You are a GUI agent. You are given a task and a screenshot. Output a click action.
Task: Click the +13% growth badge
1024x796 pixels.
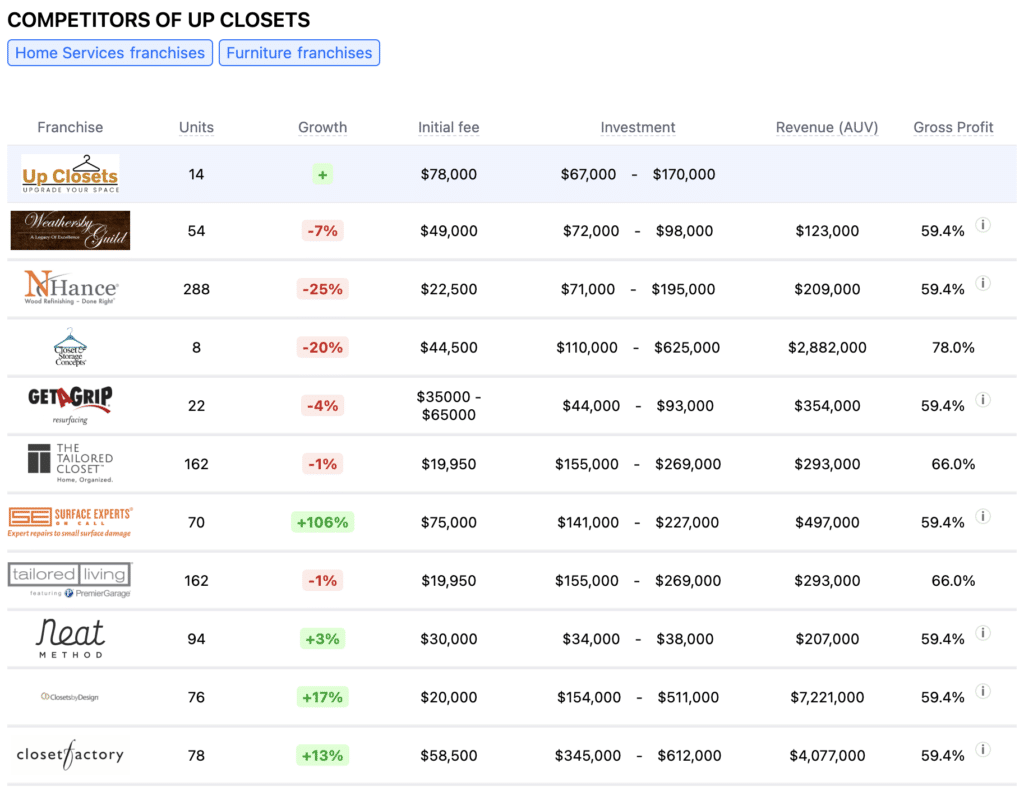coord(323,756)
